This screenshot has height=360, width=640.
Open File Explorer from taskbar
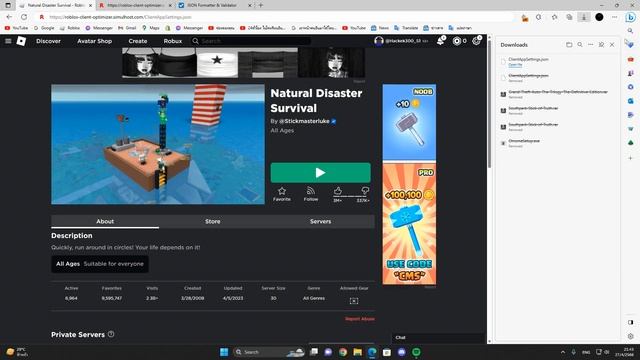pyautogui.click(x=358, y=352)
